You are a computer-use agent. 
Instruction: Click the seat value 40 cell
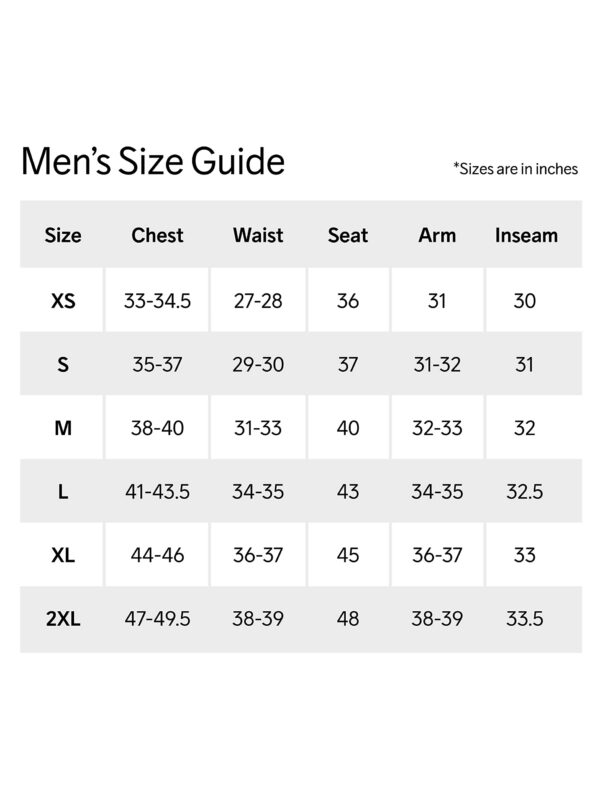[x=348, y=428]
